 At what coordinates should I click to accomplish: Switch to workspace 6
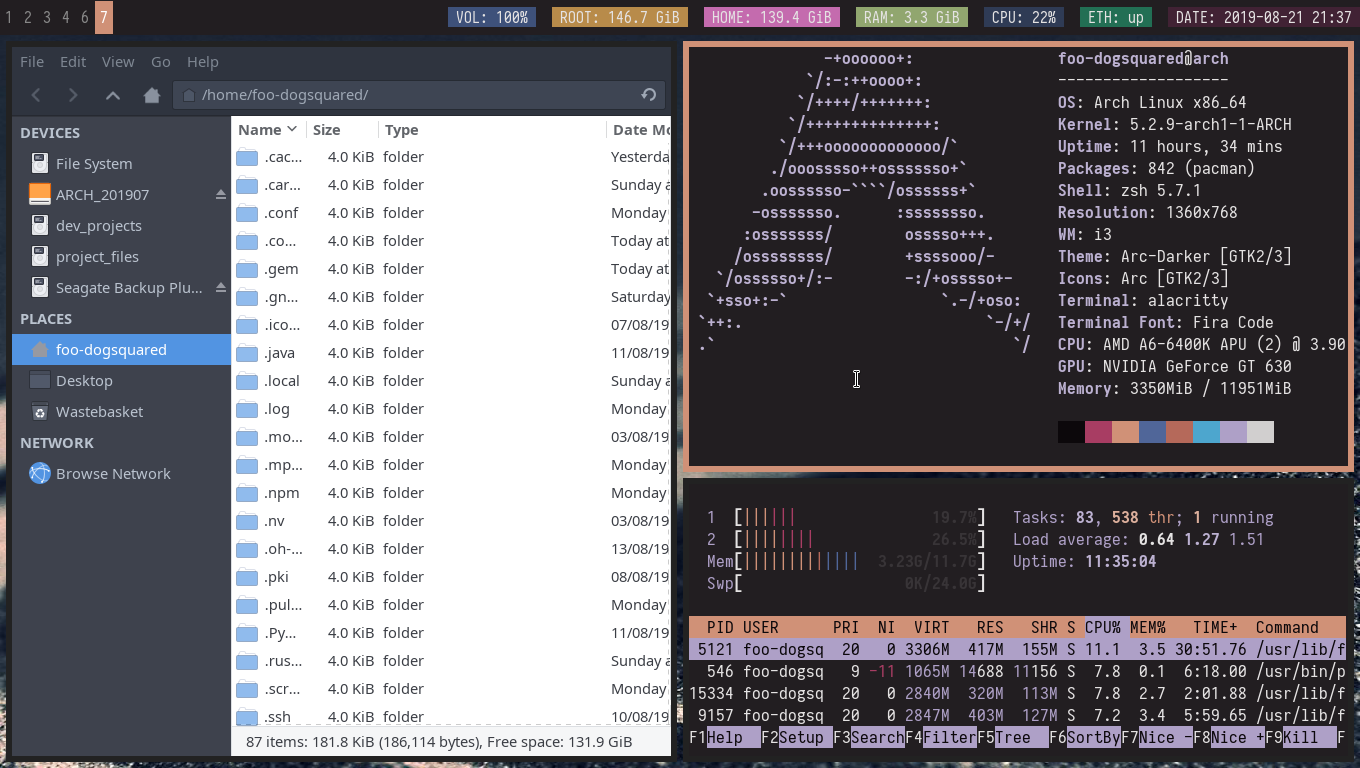point(85,17)
